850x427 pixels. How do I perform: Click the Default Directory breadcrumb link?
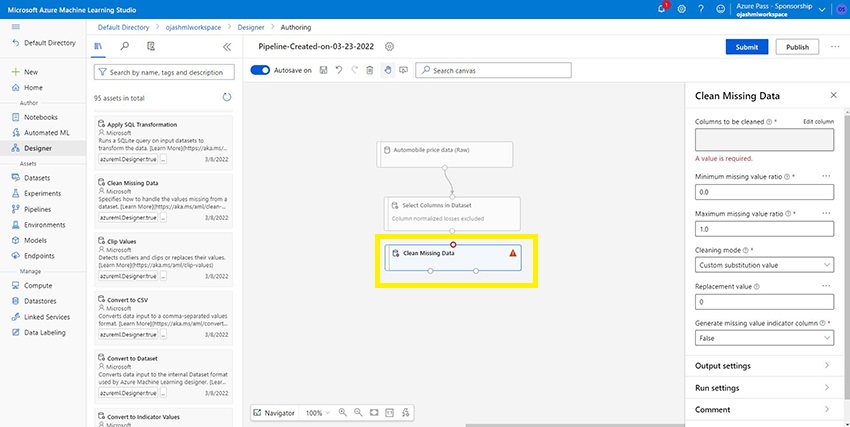[123, 27]
